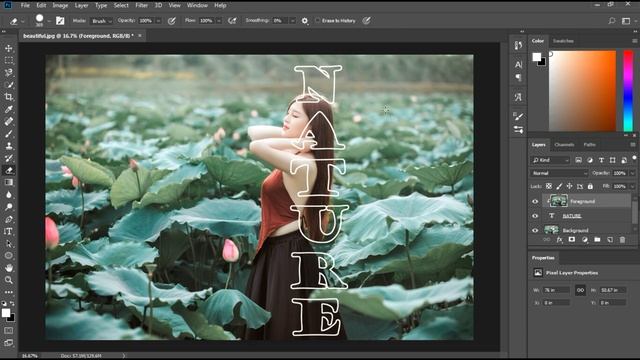
Task: Switch to the Channels tab
Action: pos(564,144)
